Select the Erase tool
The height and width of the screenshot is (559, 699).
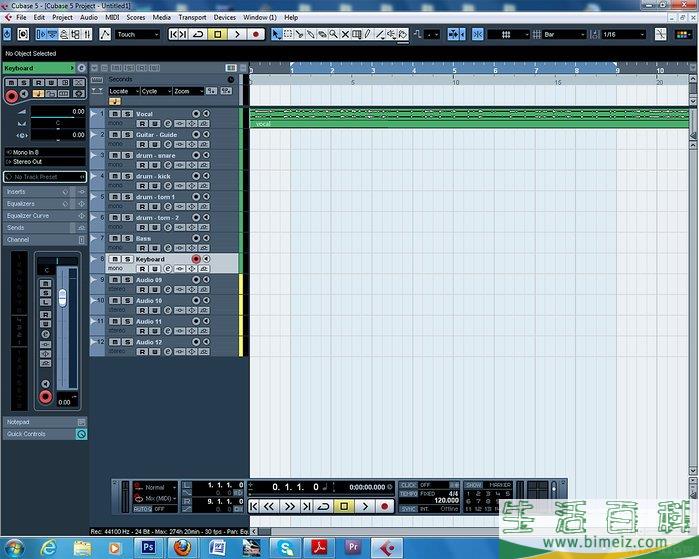[322, 34]
